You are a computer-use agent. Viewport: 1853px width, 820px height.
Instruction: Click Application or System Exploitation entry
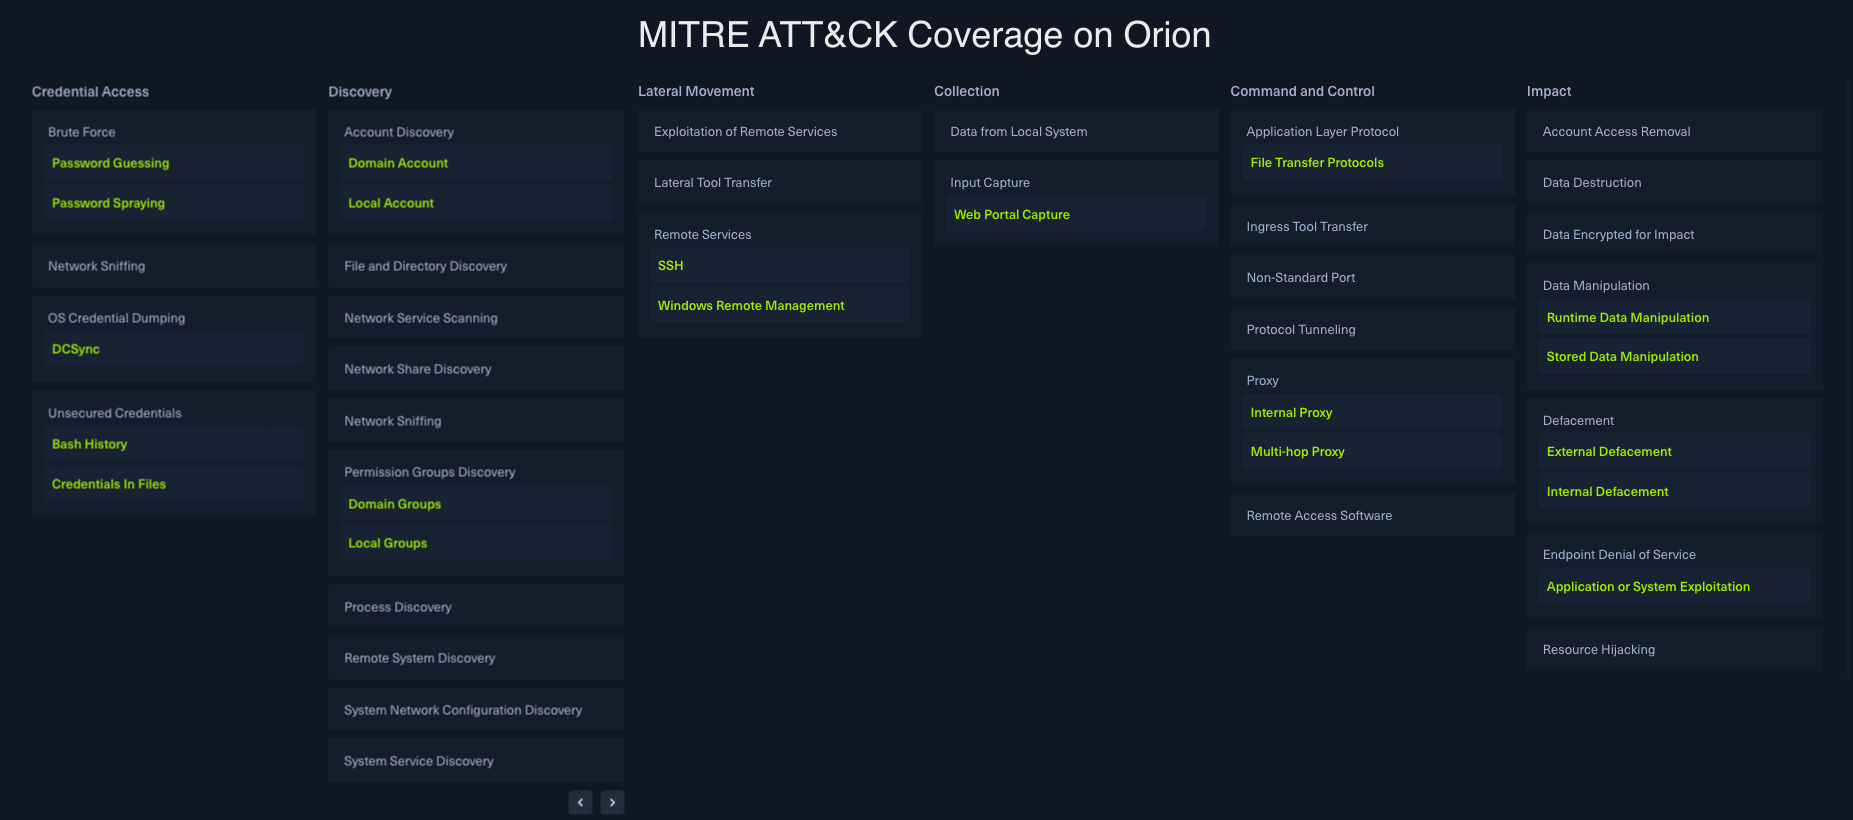click(x=1647, y=587)
